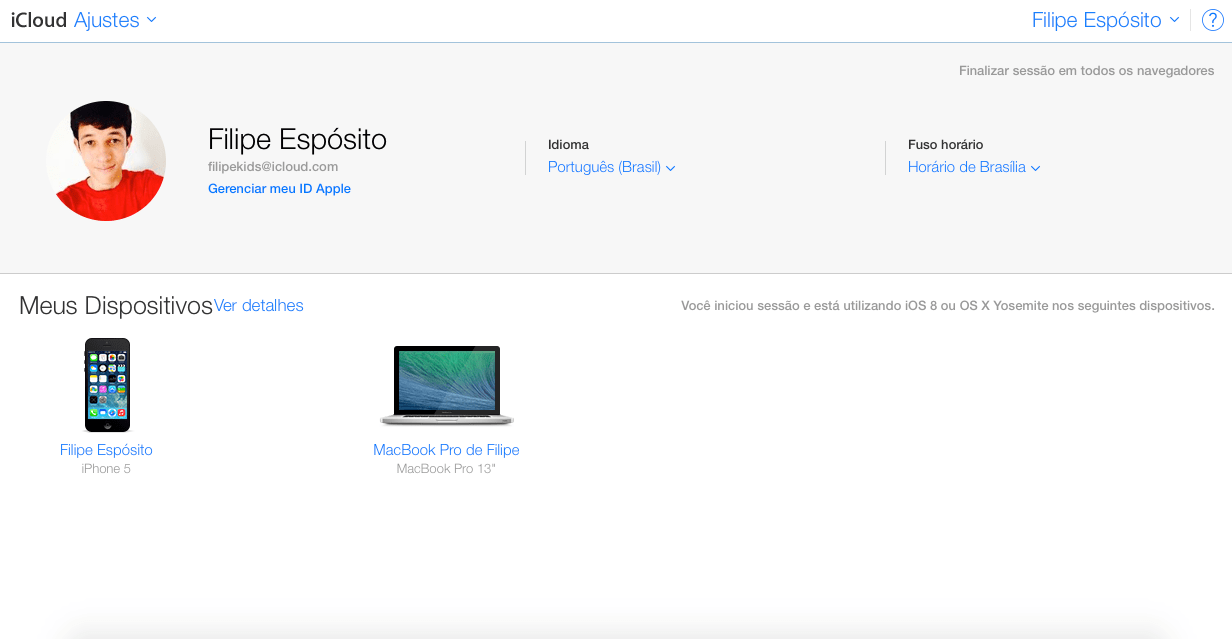Open Ver detalhes for devices

[x=259, y=306]
